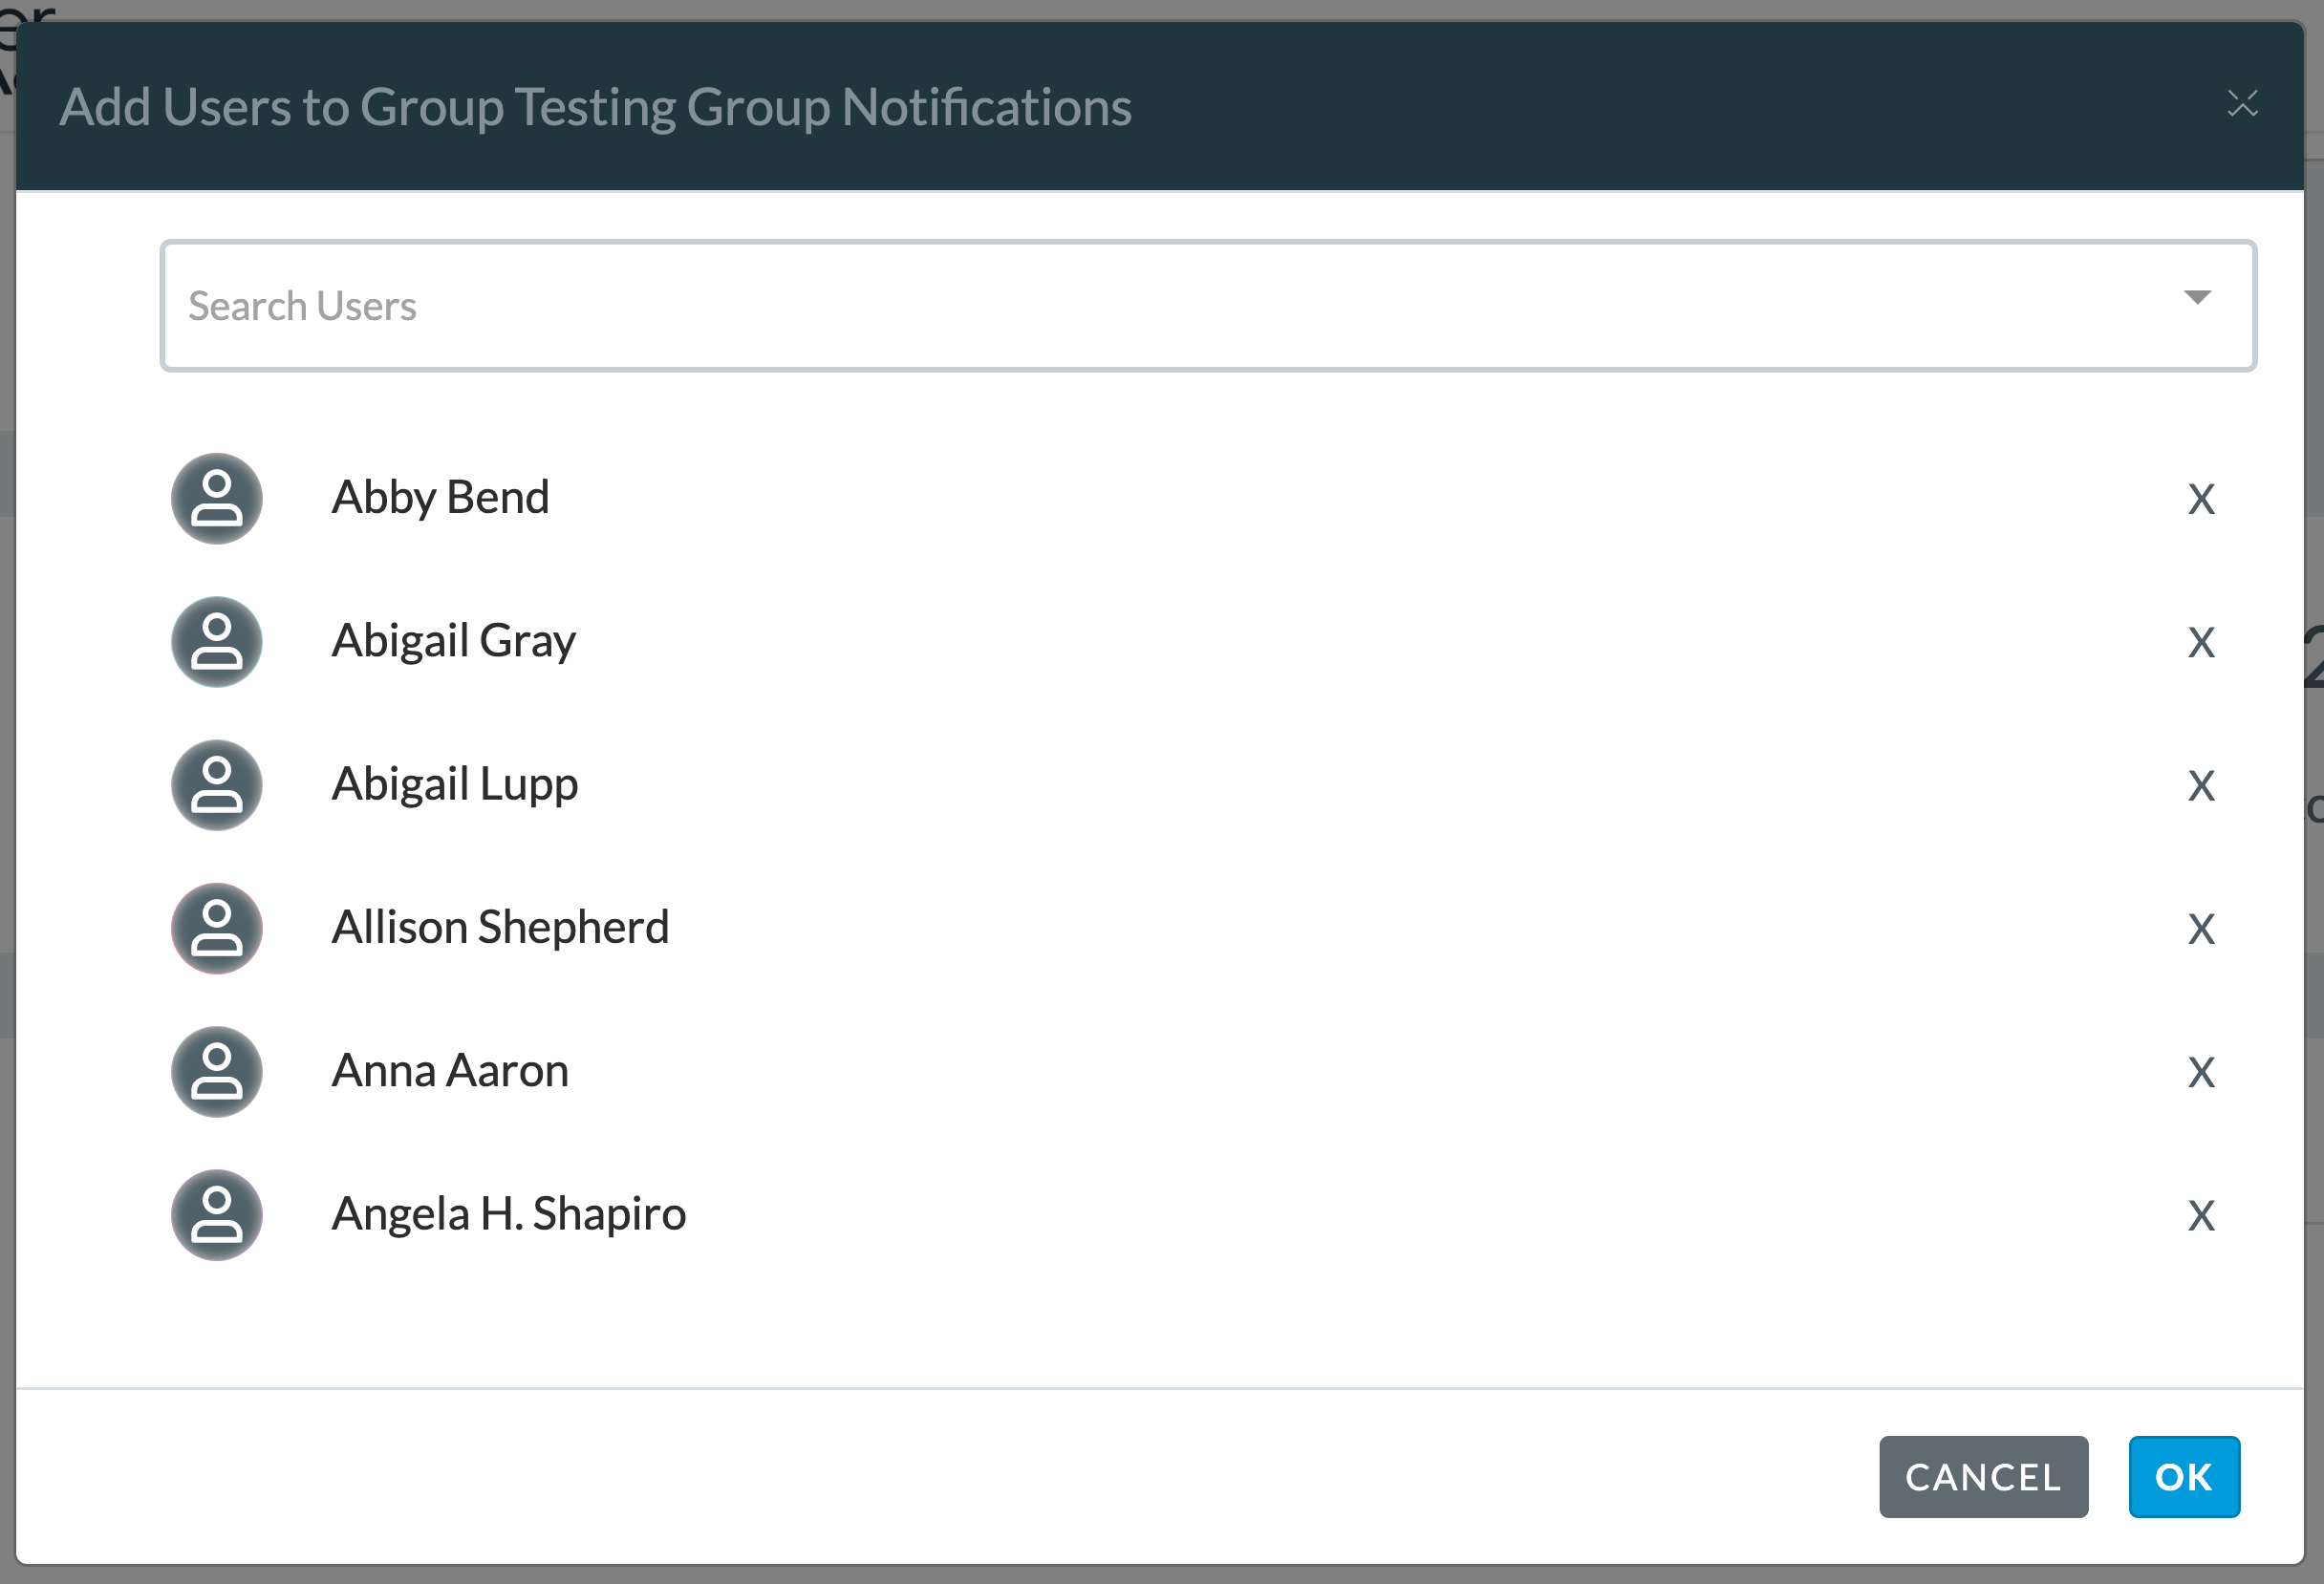
Task: Click Anna Aaron's avatar icon
Action: pos(217,1072)
